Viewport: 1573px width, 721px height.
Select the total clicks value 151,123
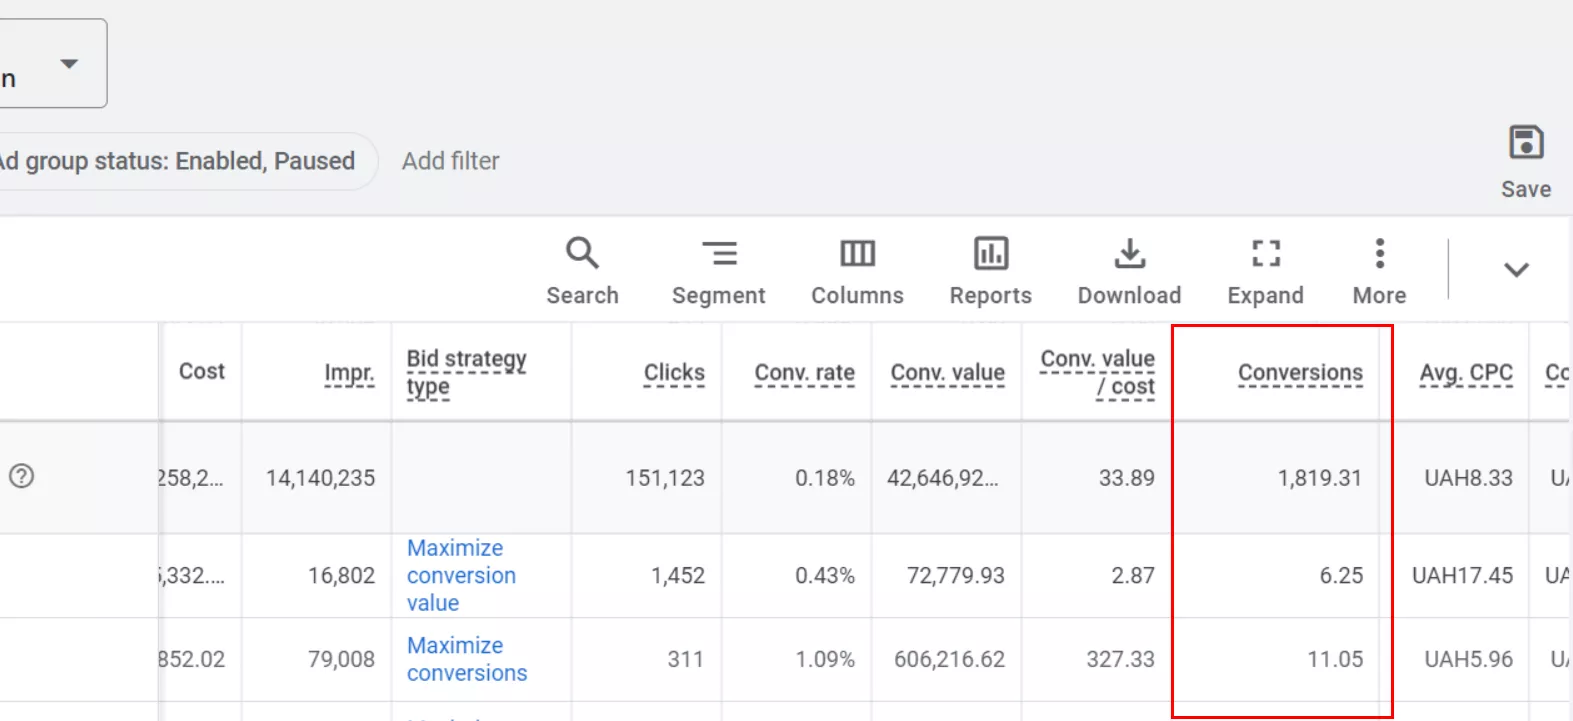tap(665, 478)
